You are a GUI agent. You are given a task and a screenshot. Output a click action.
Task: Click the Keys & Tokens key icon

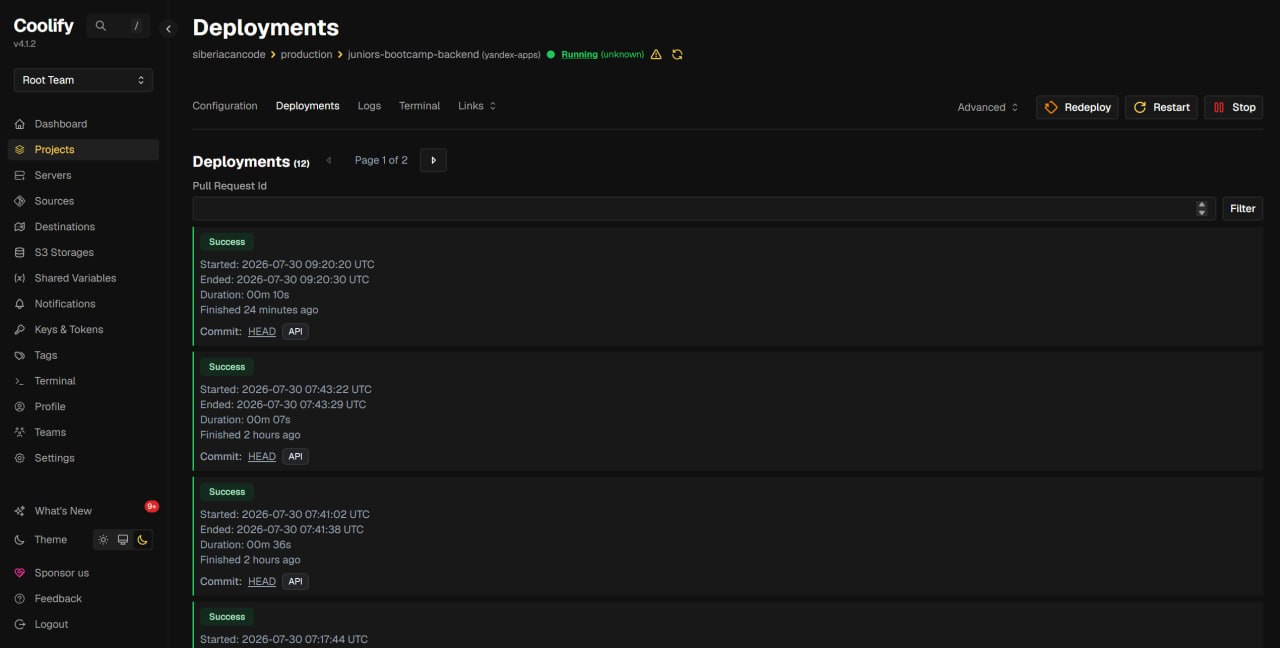point(20,330)
